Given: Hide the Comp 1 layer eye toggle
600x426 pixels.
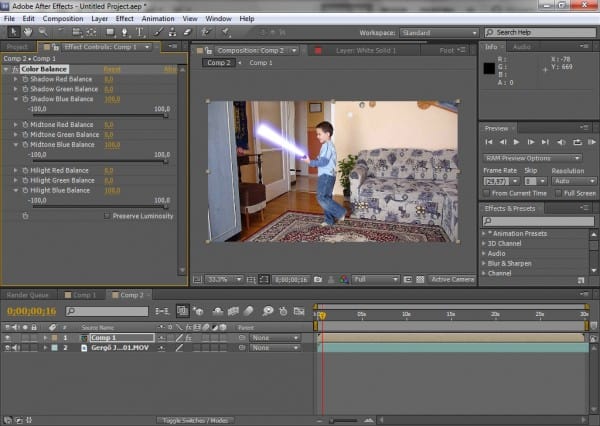Looking at the screenshot, I should tap(7, 338).
